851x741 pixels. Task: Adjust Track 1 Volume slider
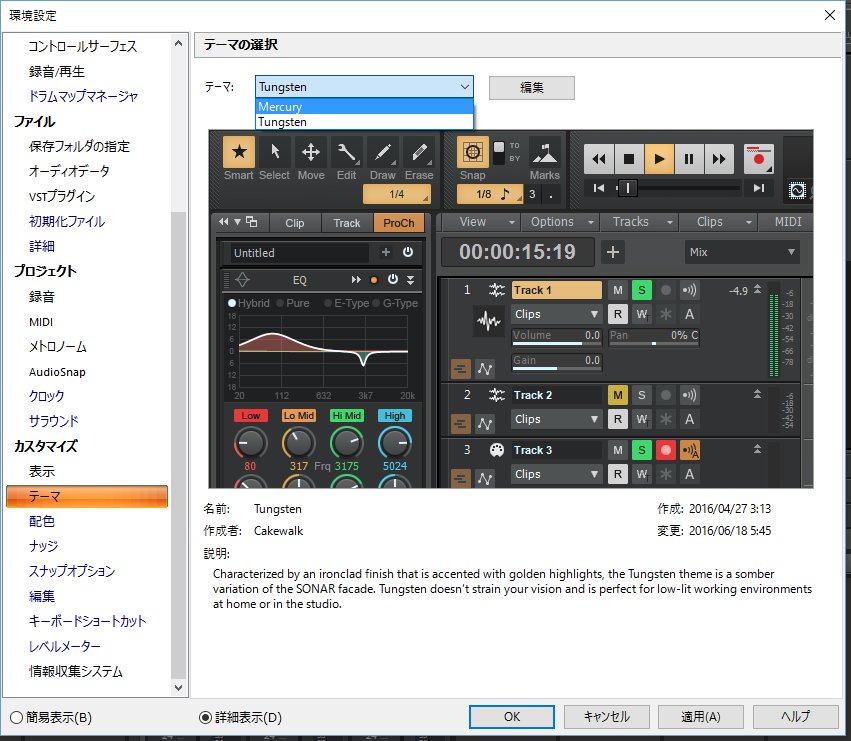(x=557, y=336)
